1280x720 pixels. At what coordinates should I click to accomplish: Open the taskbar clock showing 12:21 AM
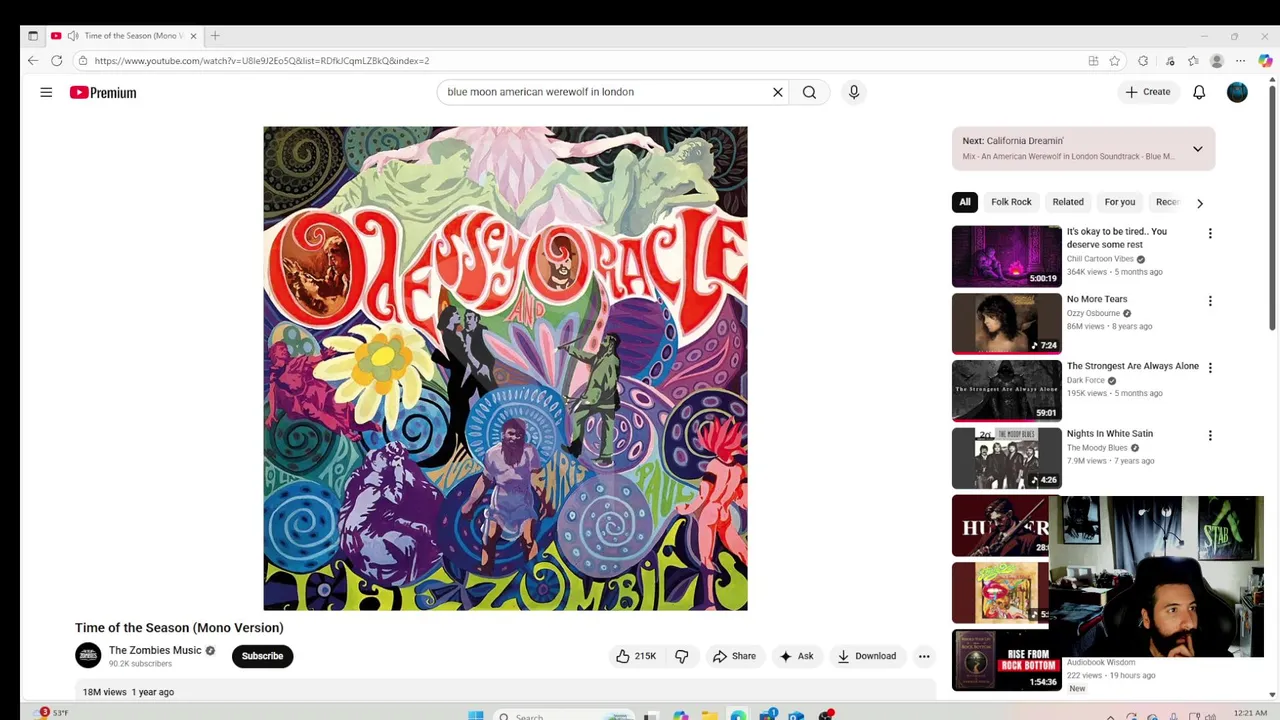pyautogui.click(x=1250, y=713)
